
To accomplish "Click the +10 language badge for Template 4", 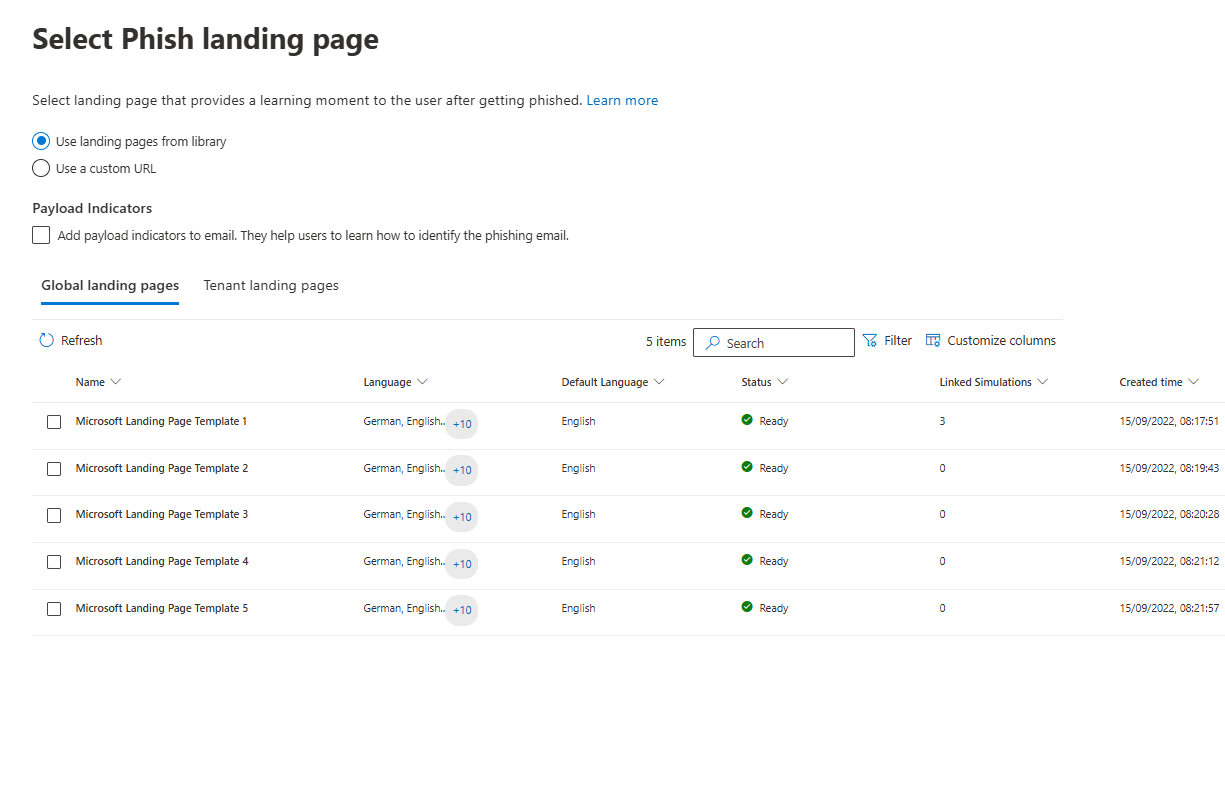I will click(461, 564).
